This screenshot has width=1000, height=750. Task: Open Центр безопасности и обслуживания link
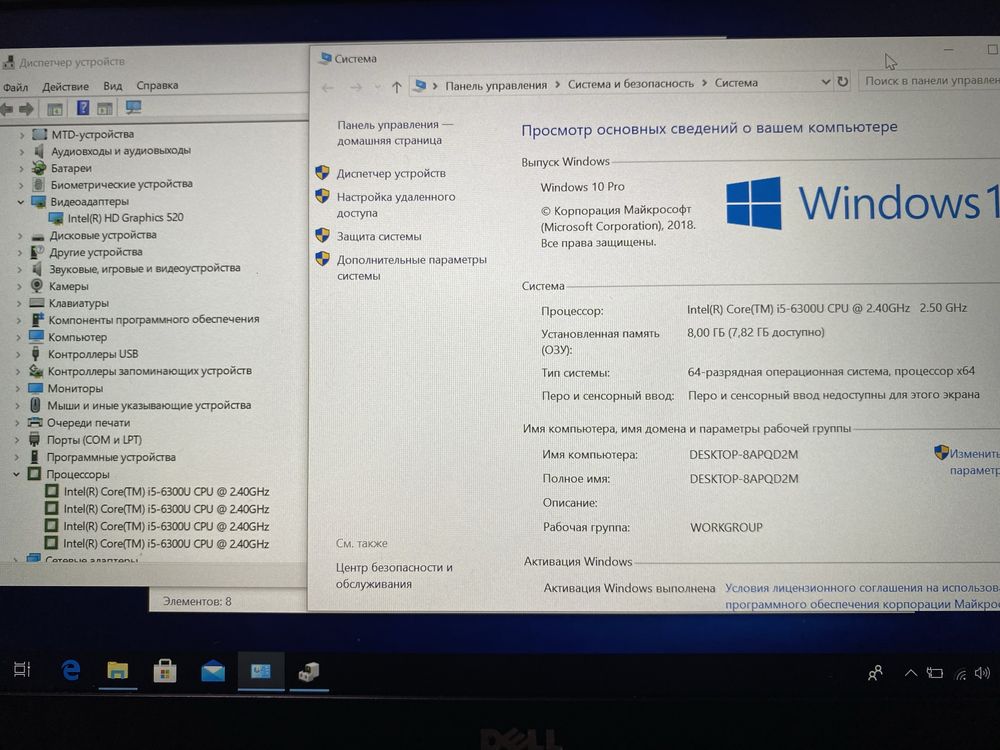(394, 576)
